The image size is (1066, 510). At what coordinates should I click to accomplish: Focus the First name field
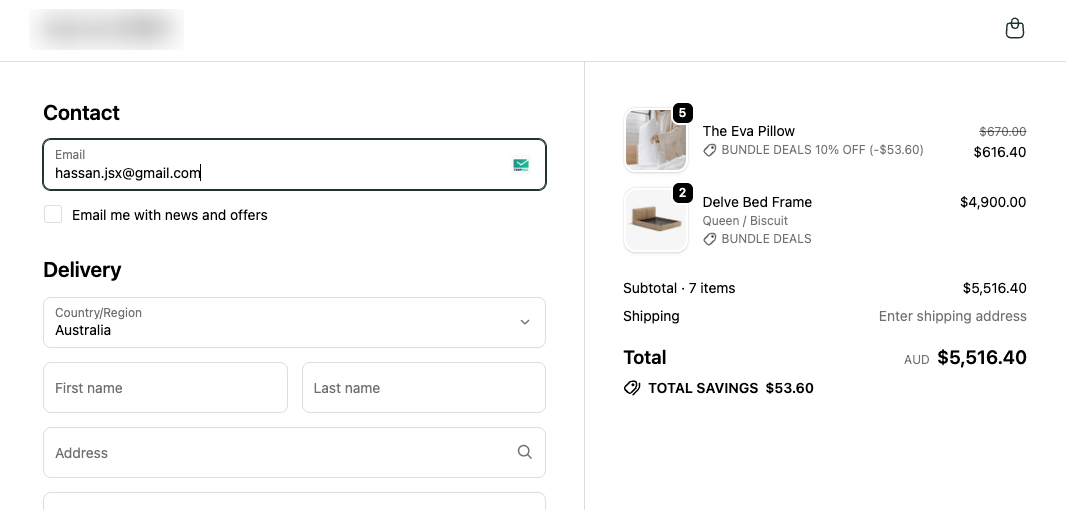[x=165, y=388]
